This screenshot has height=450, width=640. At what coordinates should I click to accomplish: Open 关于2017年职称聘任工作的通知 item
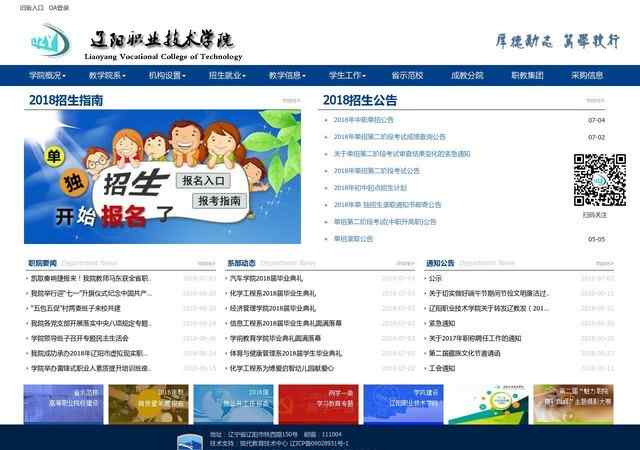pyautogui.click(x=475, y=339)
